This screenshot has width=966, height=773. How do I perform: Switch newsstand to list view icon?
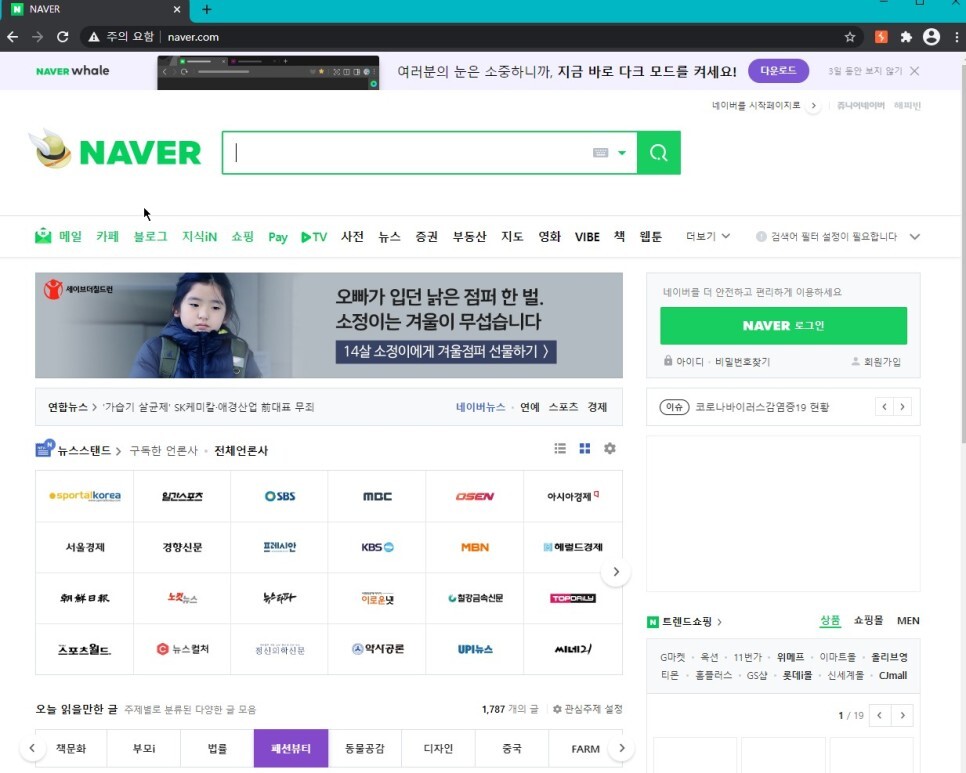(x=560, y=448)
